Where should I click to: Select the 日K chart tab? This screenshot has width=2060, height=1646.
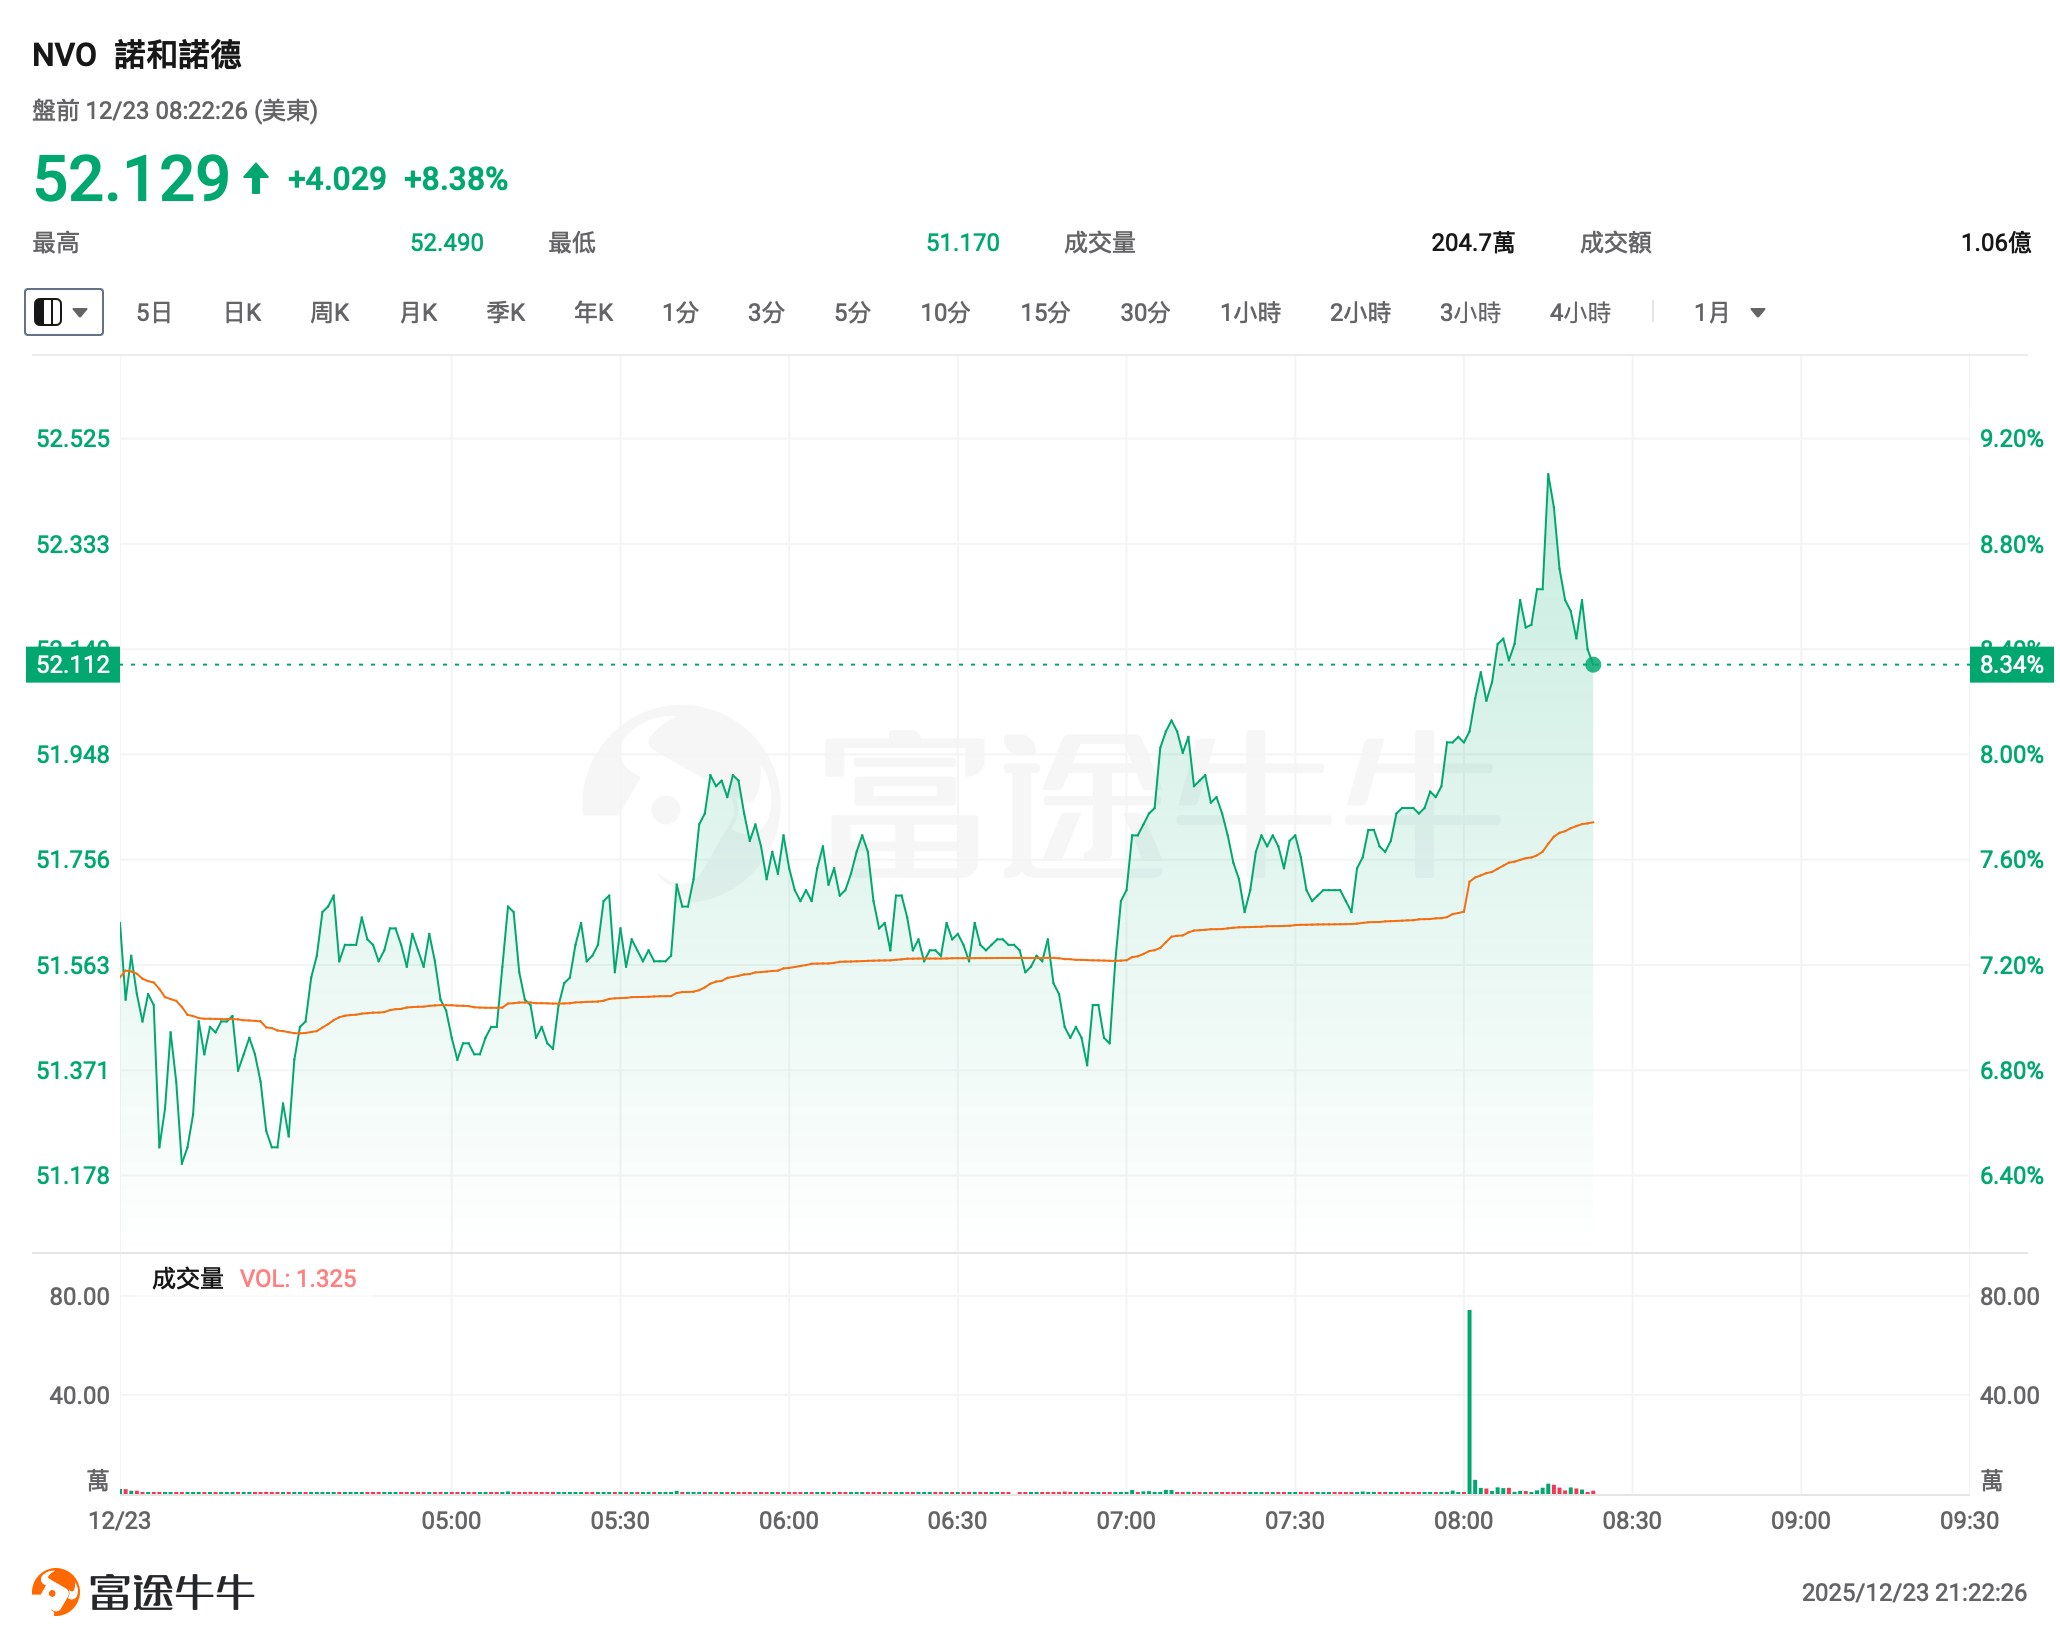coord(242,313)
